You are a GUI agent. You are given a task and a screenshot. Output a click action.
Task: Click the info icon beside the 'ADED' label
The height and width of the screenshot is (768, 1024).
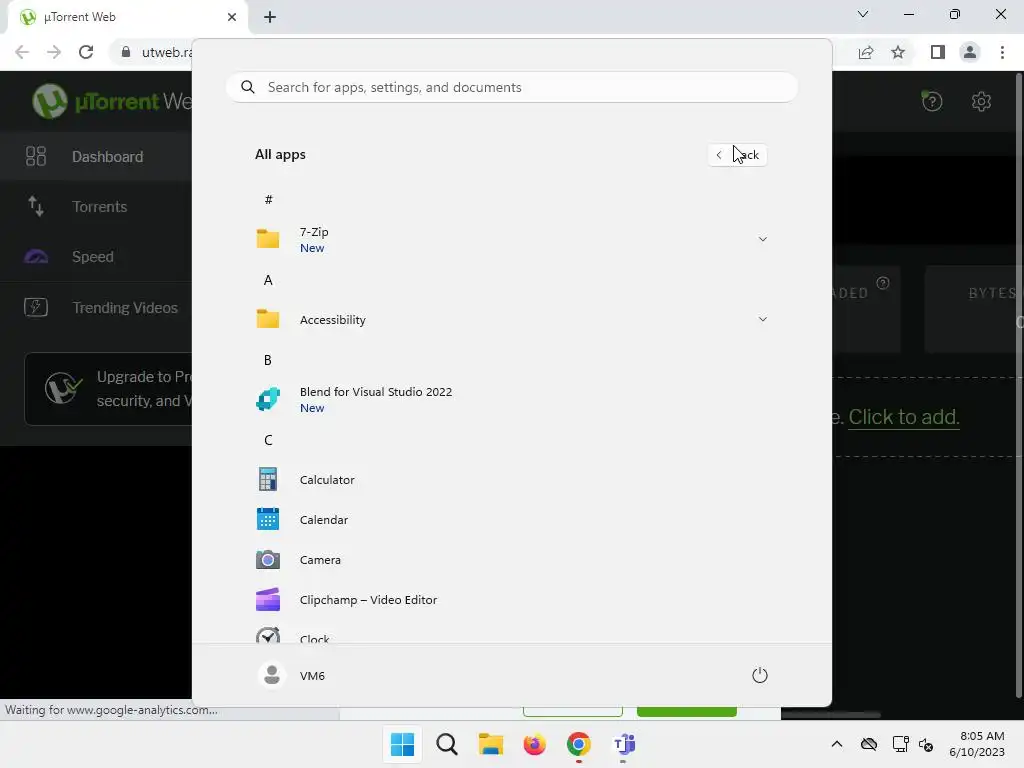coord(882,283)
